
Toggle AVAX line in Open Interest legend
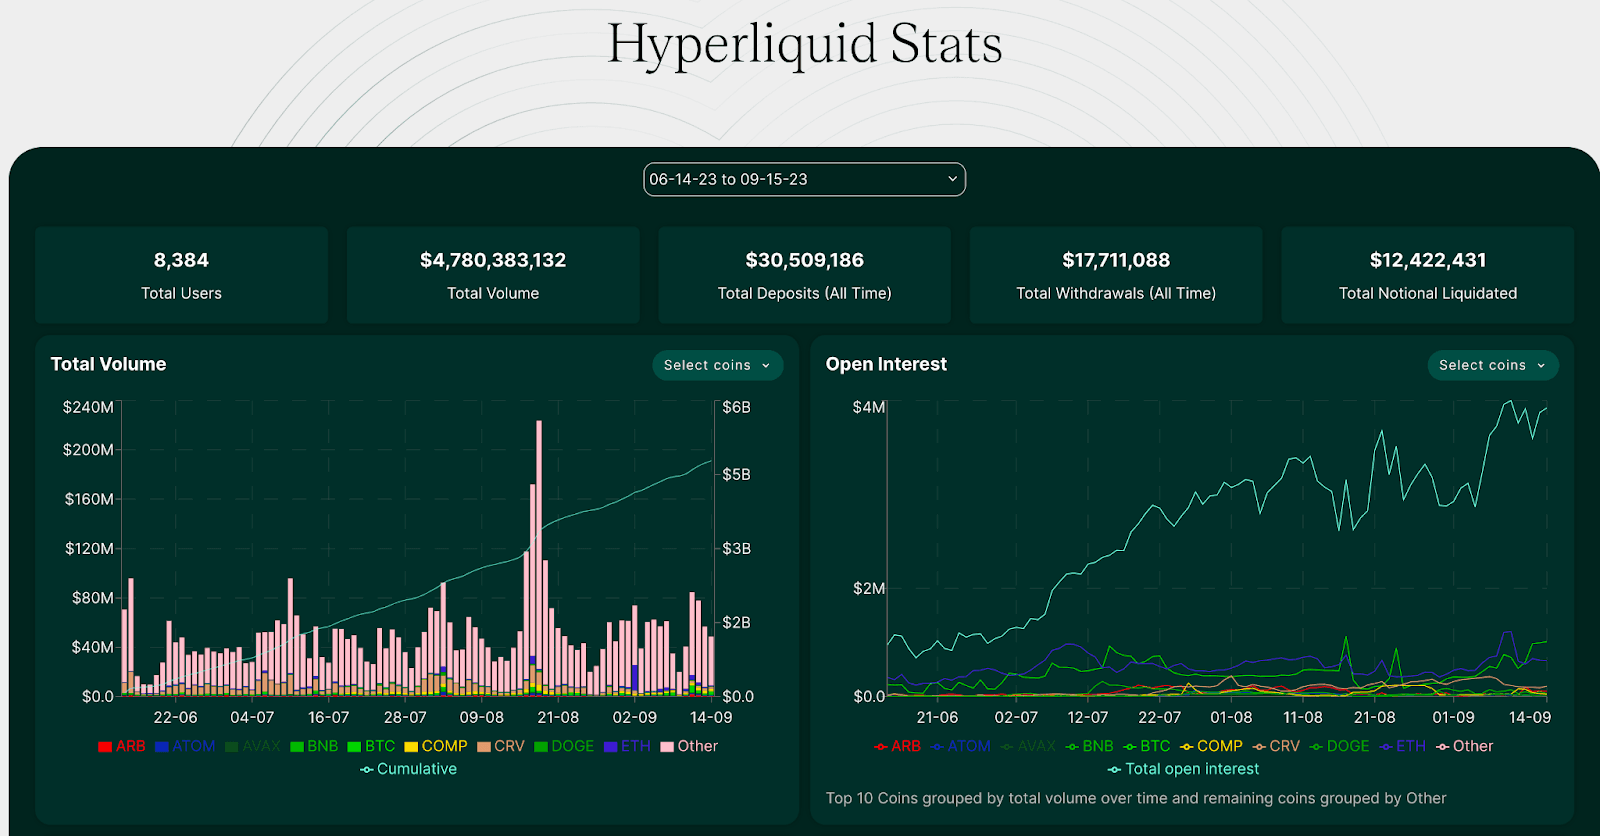click(x=1028, y=746)
